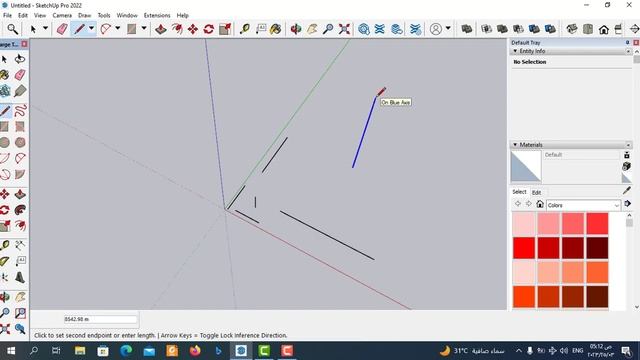Switch to Materials Select tab
The image size is (640, 360).
(x=519, y=192)
